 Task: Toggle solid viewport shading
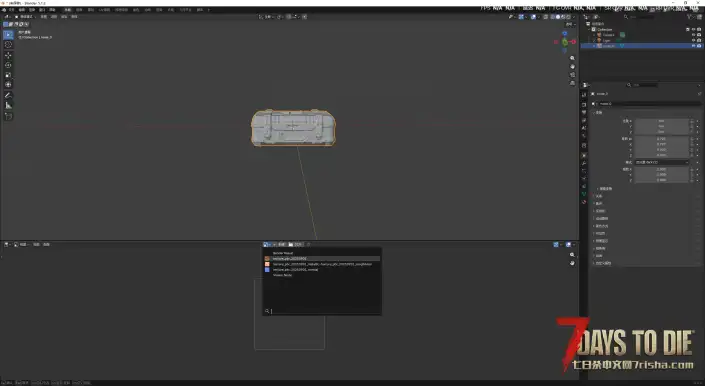pyautogui.click(x=558, y=17)
